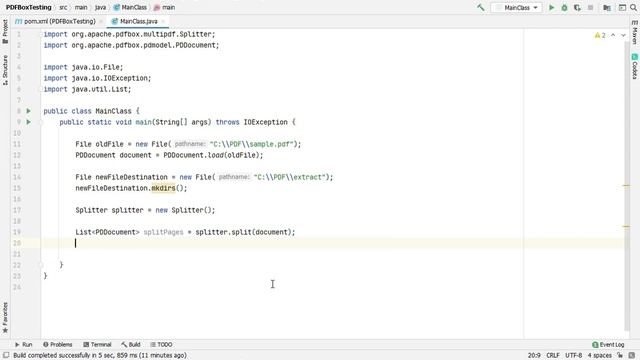The height and width of the screenshot is (360, 640).
Task: Collapse the imports fold marker at line 1
Action: (41, 34)
